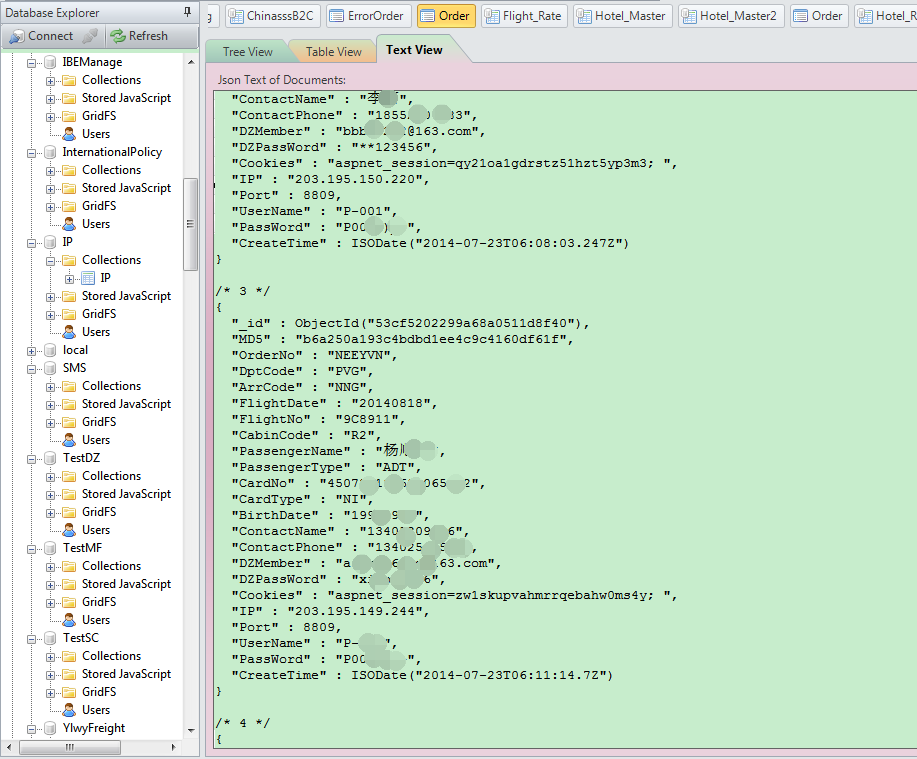Click Users icon under IP database
The height and width of the screenshot is (759, 917).
click(x=69, y=332)
